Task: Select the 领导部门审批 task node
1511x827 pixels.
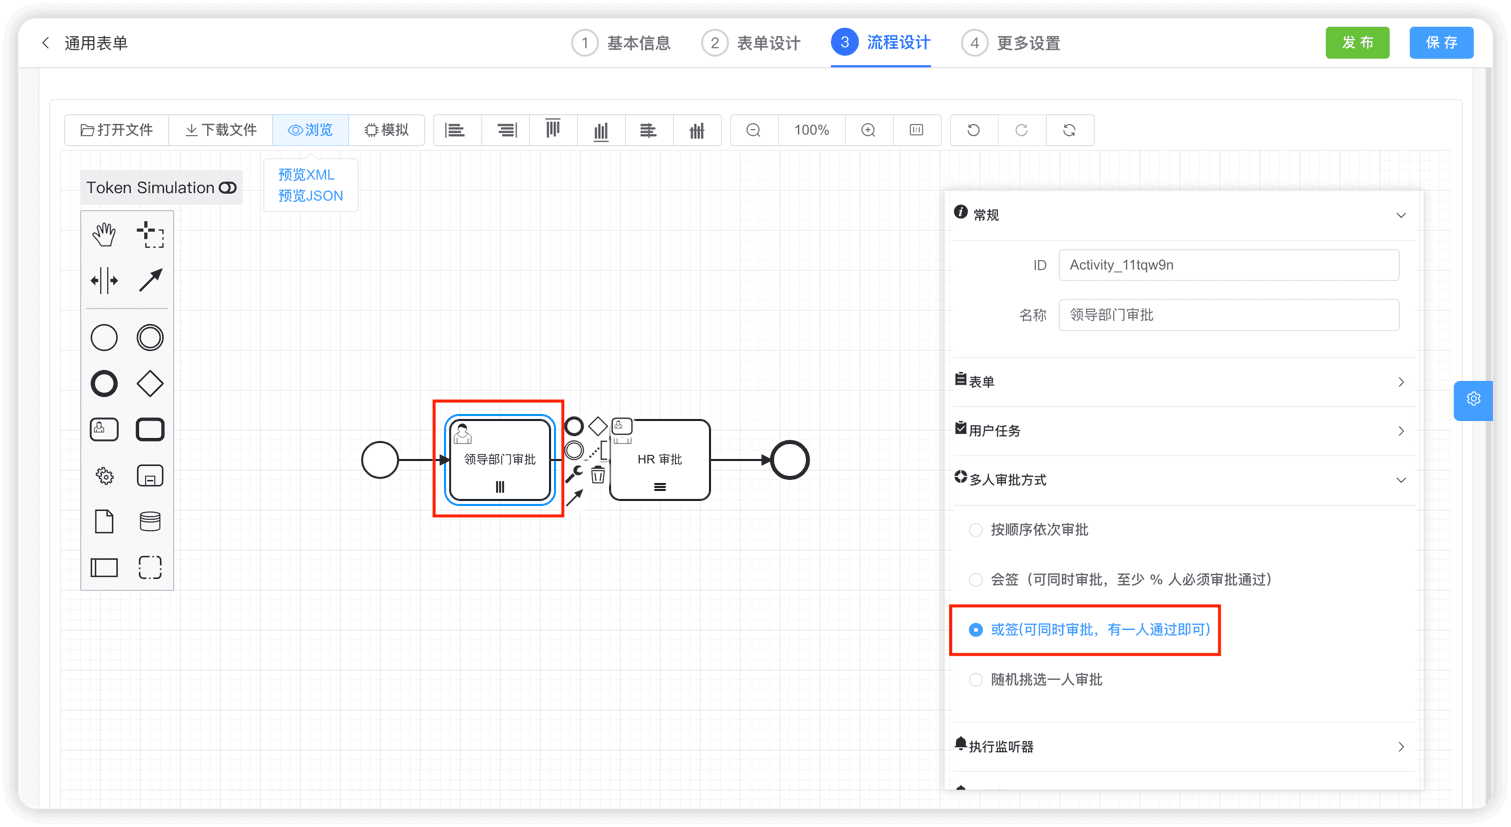Action: (500, 460)
